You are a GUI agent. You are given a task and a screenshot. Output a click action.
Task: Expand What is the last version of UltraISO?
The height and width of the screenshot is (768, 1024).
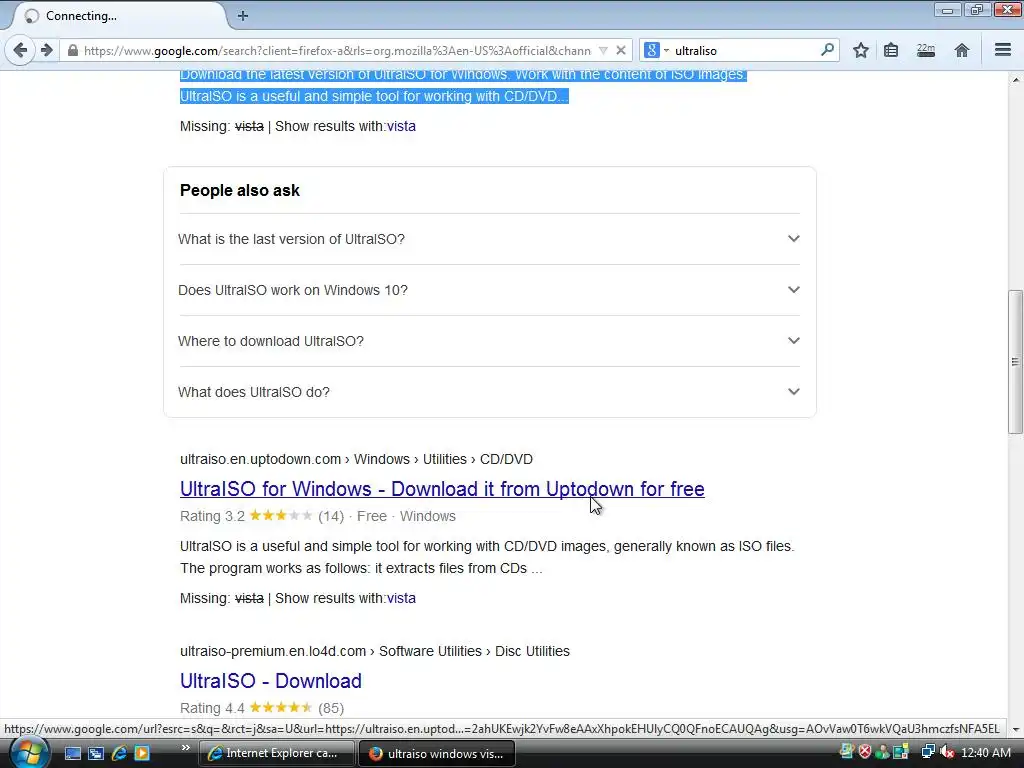coord(489,239)
